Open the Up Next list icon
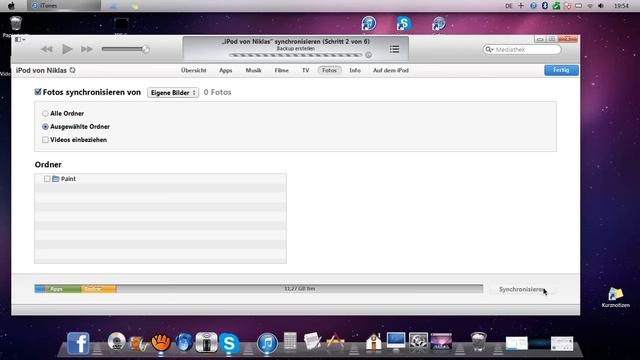The image size is (640, 360). point(394,49)
